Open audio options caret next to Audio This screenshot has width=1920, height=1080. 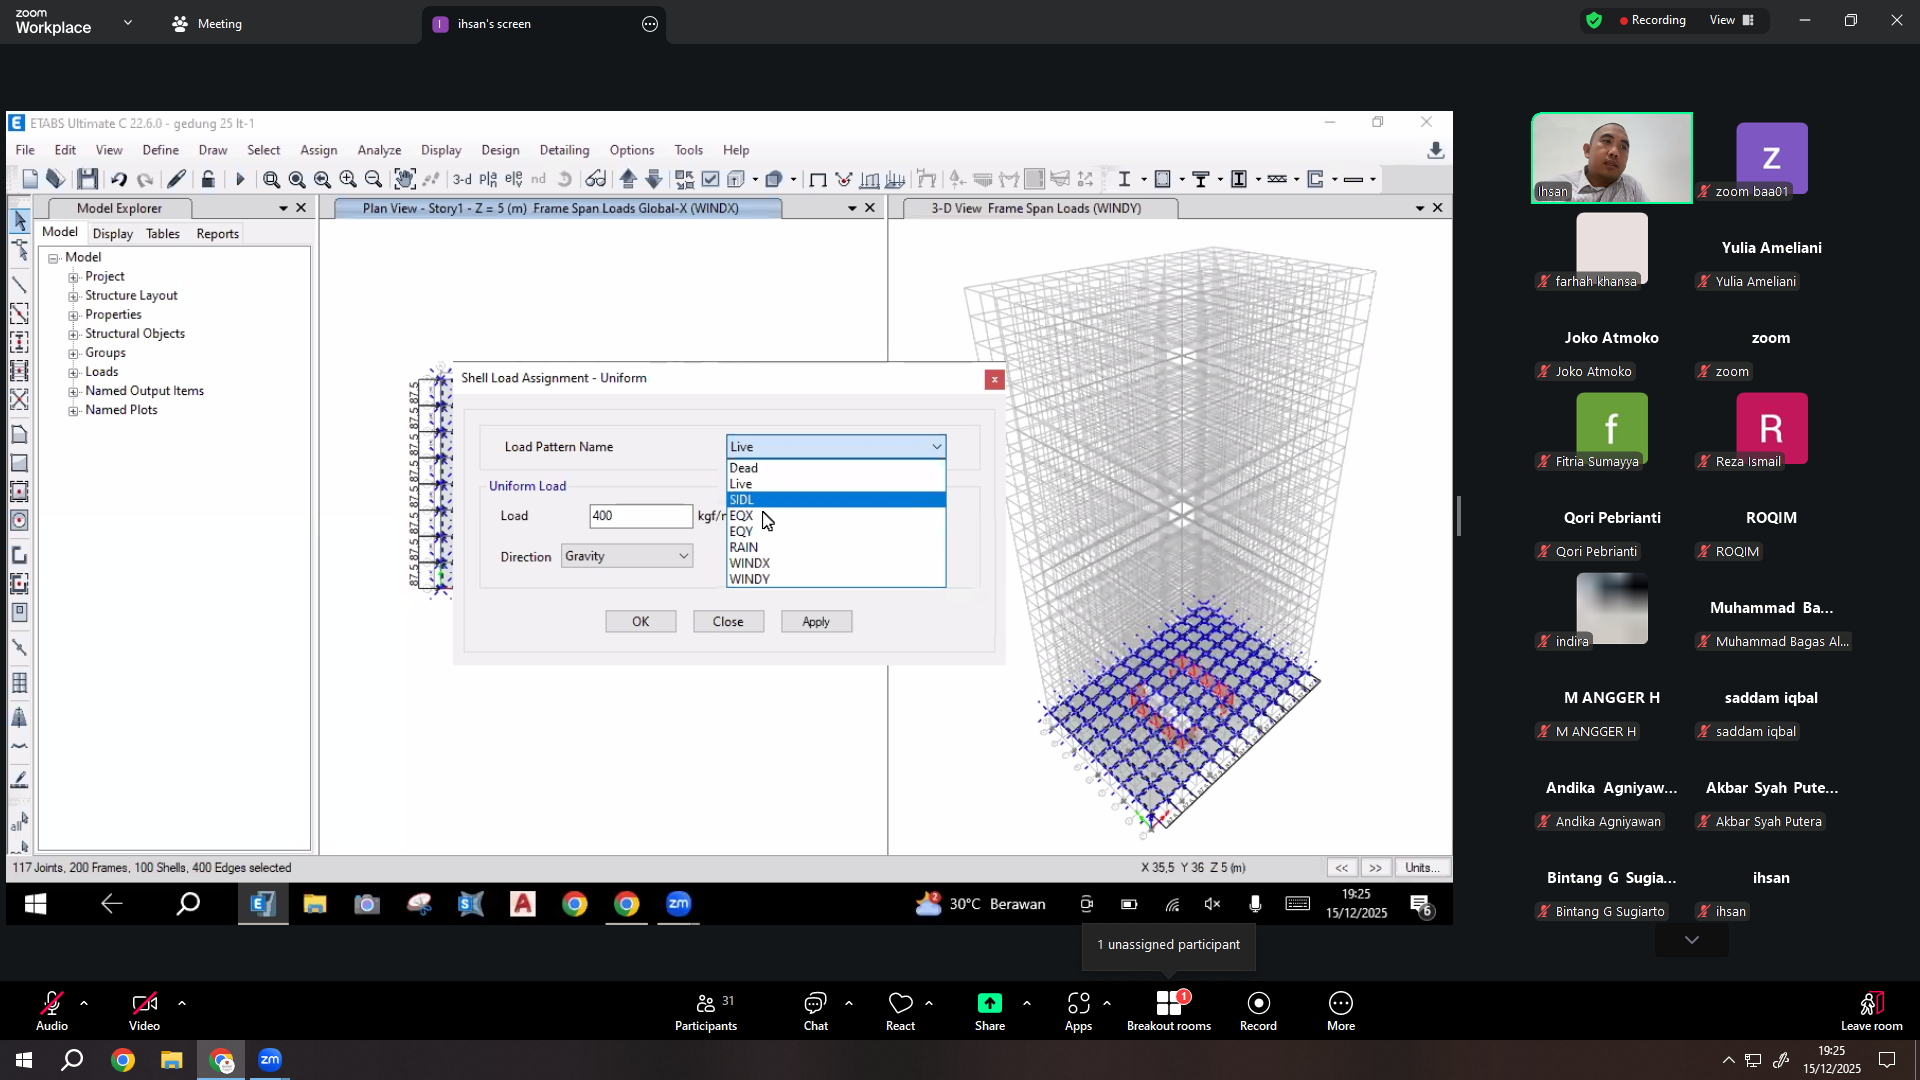click(84, 1003)
